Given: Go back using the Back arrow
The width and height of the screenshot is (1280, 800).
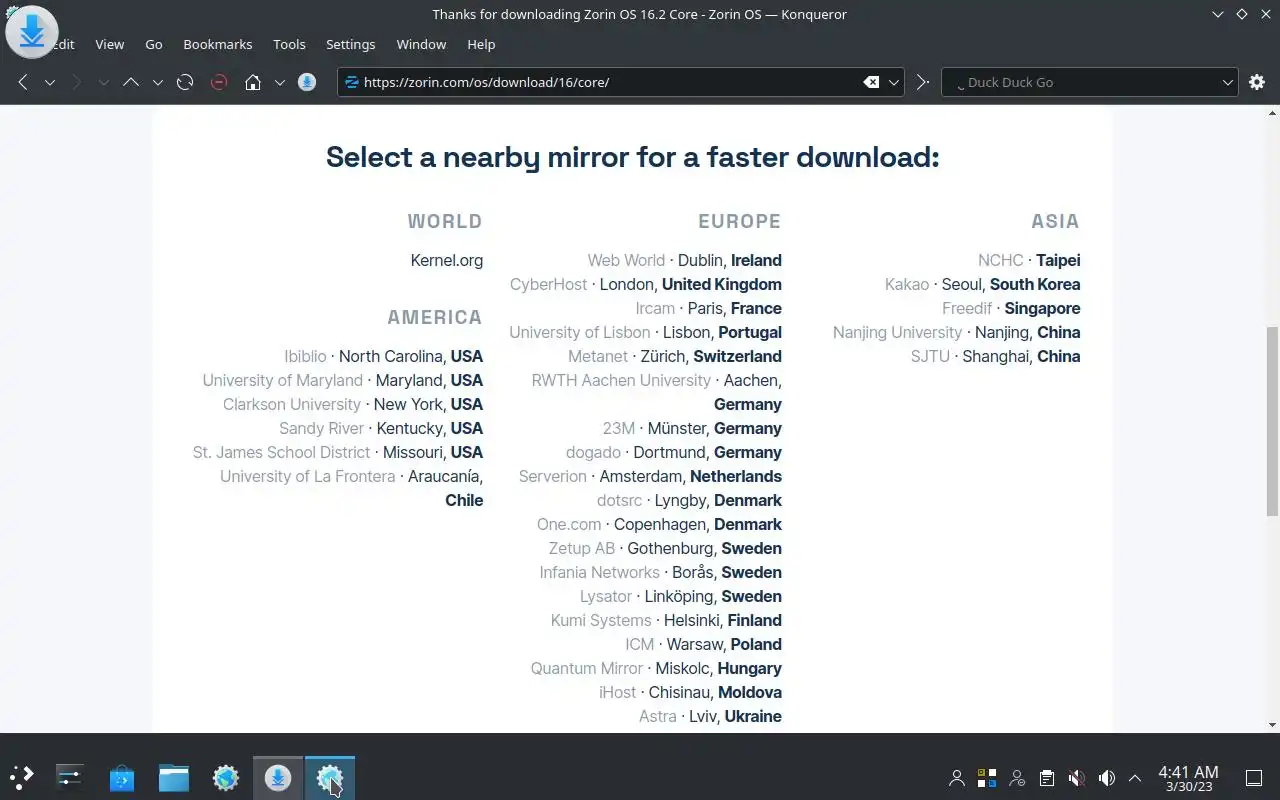Looking at the screenshot, I should (x=23, y=82).
